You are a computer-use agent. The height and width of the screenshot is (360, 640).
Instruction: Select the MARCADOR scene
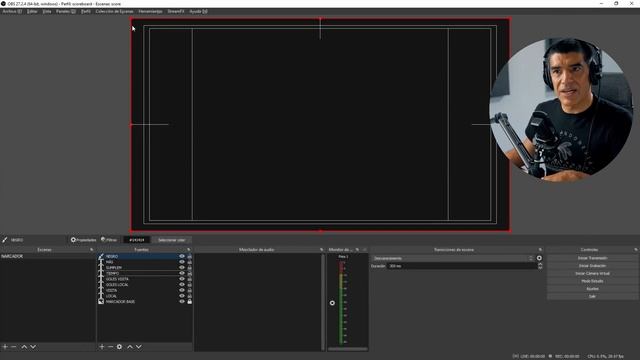48,256
